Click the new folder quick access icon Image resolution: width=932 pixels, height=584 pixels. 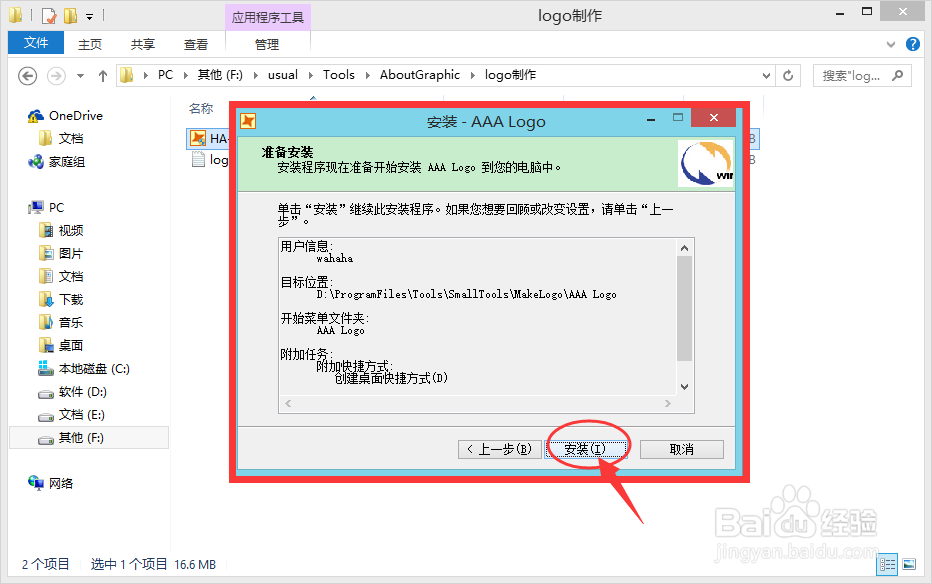pos(71,16)
